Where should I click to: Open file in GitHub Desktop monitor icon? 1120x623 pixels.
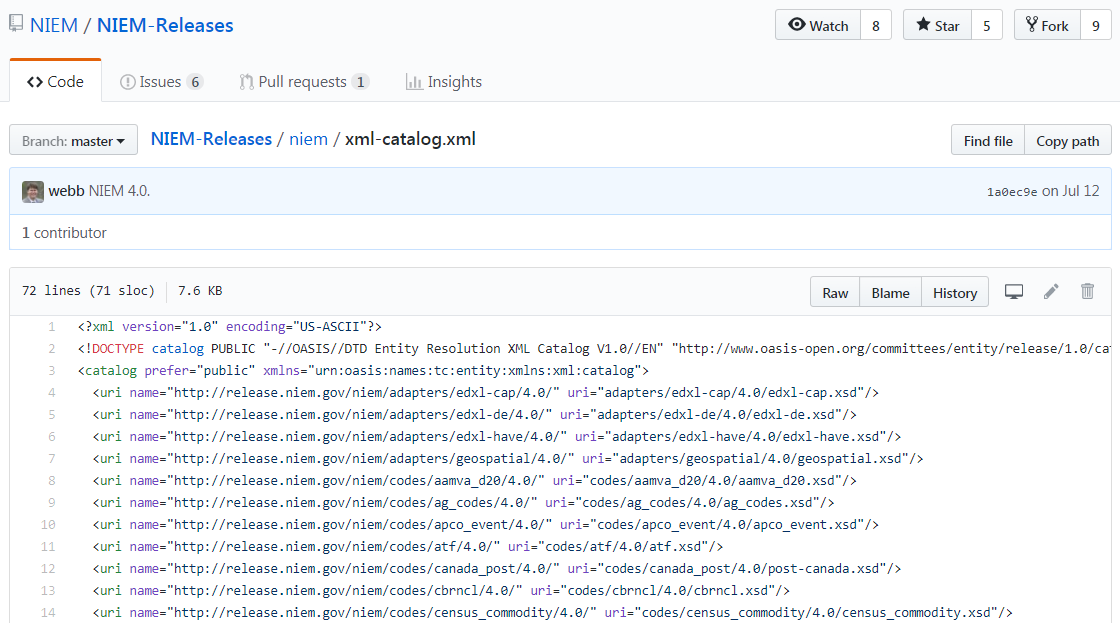pos(1014,292)
